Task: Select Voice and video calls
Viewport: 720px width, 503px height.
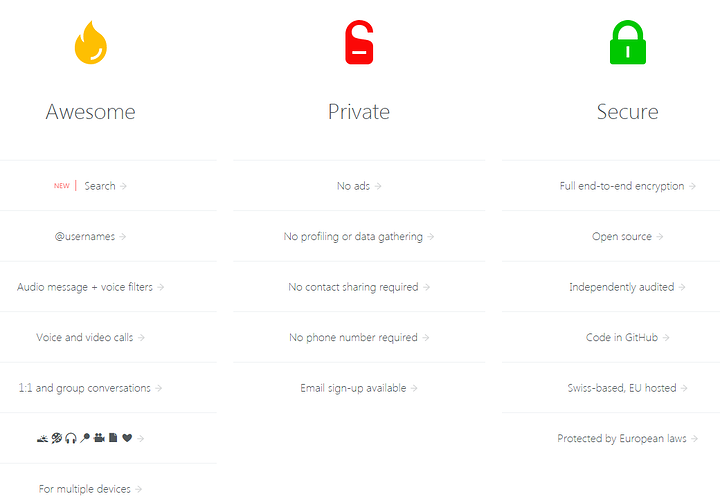Action: [x=84, y=338]
